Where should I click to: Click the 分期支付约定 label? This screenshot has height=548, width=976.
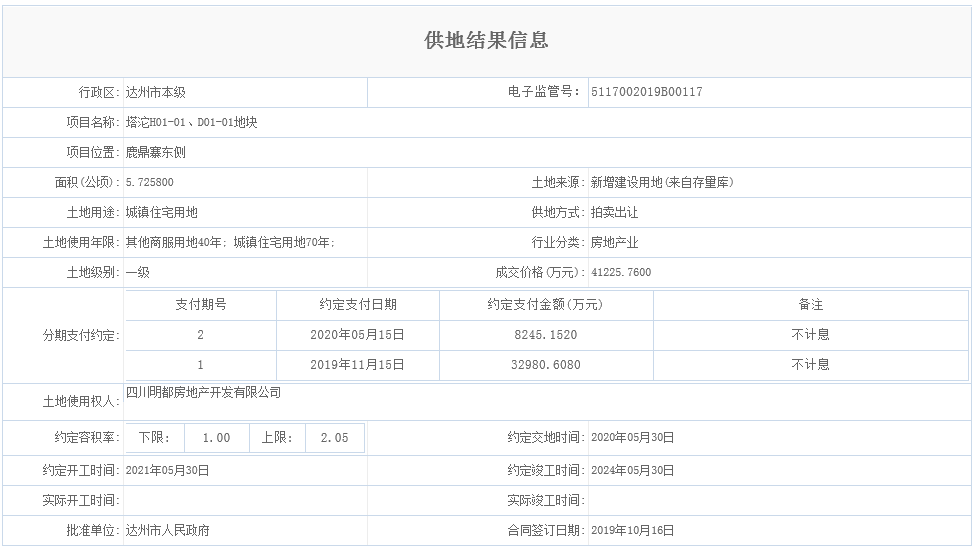[81, 336]
